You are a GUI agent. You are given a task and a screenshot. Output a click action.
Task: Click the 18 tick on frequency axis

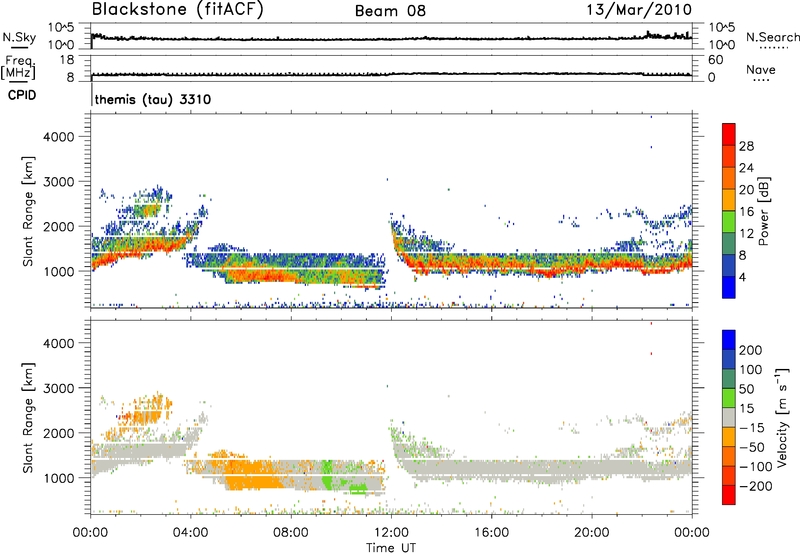point(67,60)
